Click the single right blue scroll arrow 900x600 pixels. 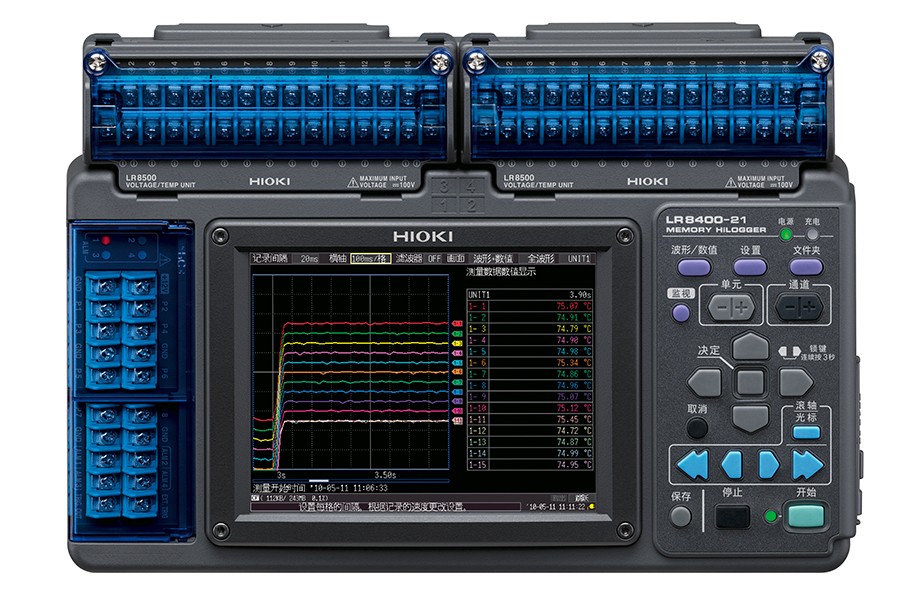click(769, 464)
